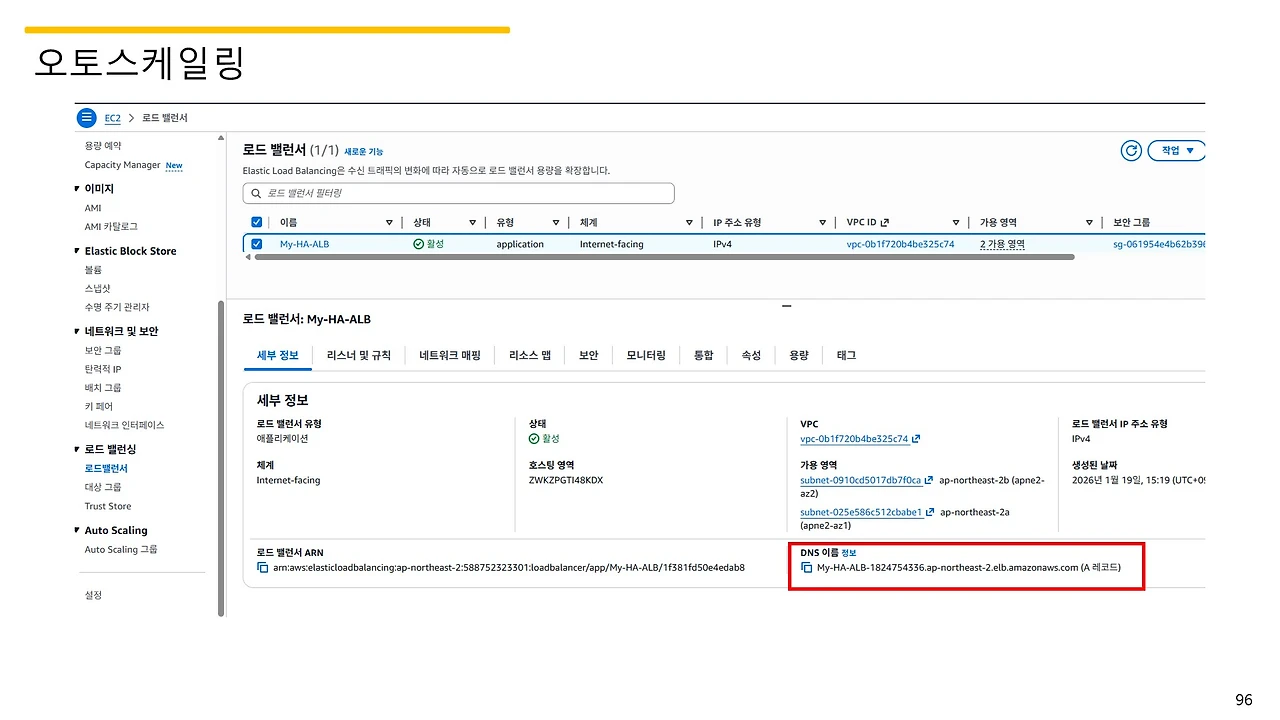Focus the 로드 밸런서 필터링 search field
1280x720 pixels.
point(459,193)
